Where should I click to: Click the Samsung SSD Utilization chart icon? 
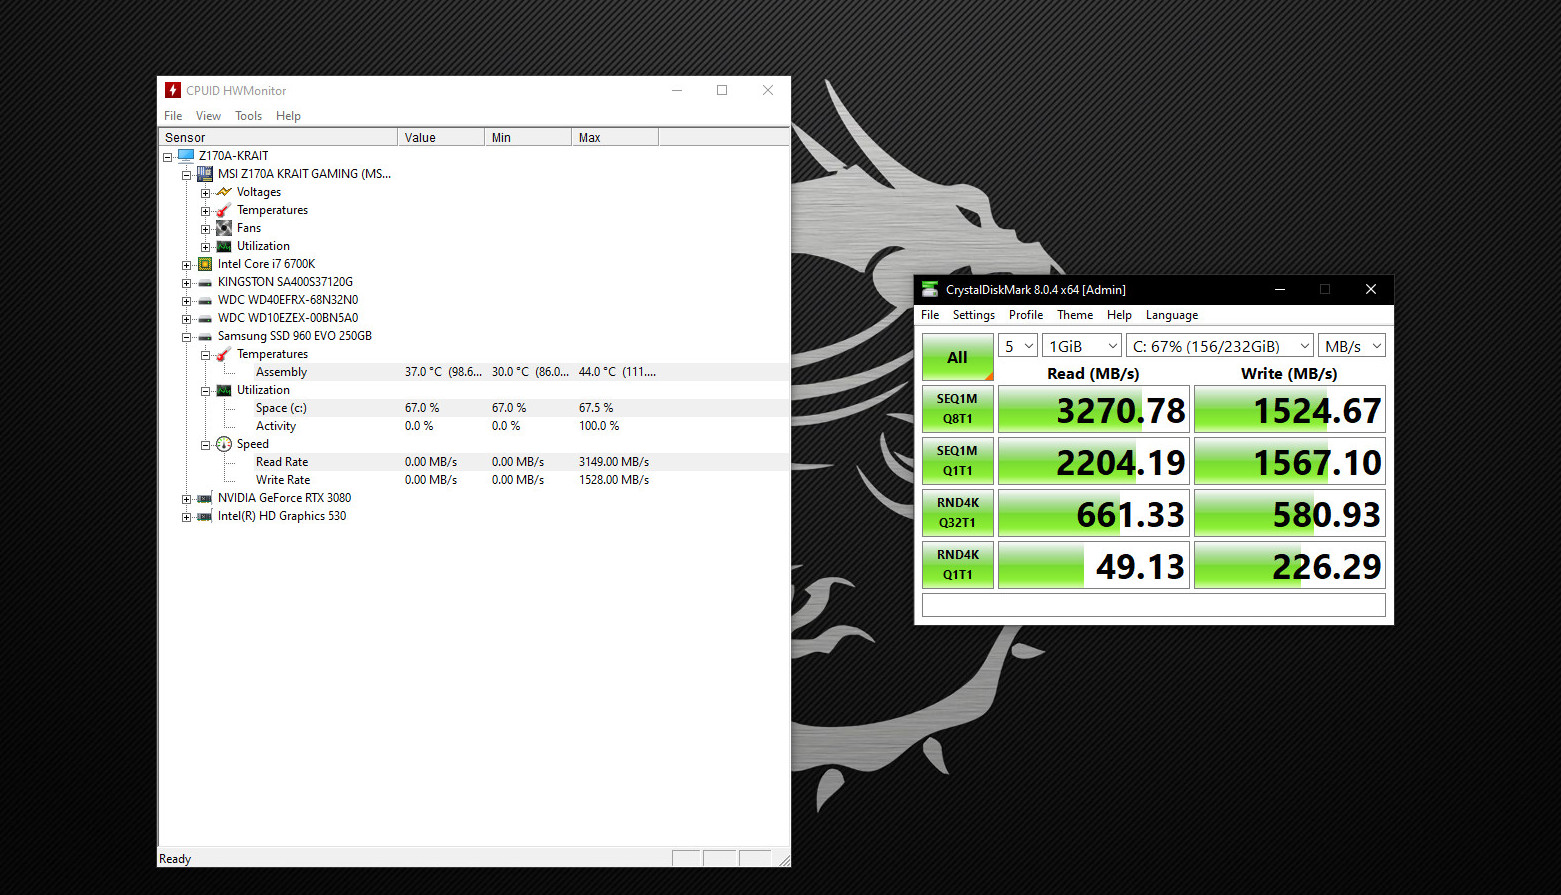[x=224, y=390]
